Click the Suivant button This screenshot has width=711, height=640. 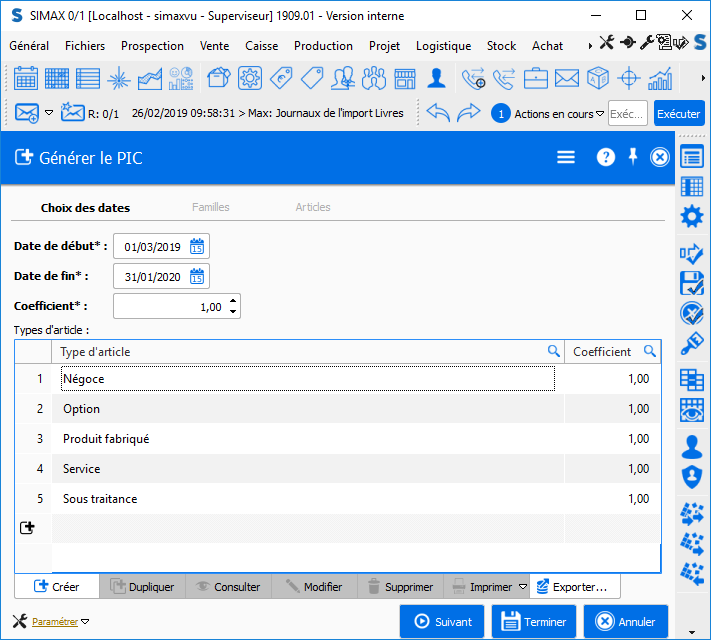click(x=441, y=621)
